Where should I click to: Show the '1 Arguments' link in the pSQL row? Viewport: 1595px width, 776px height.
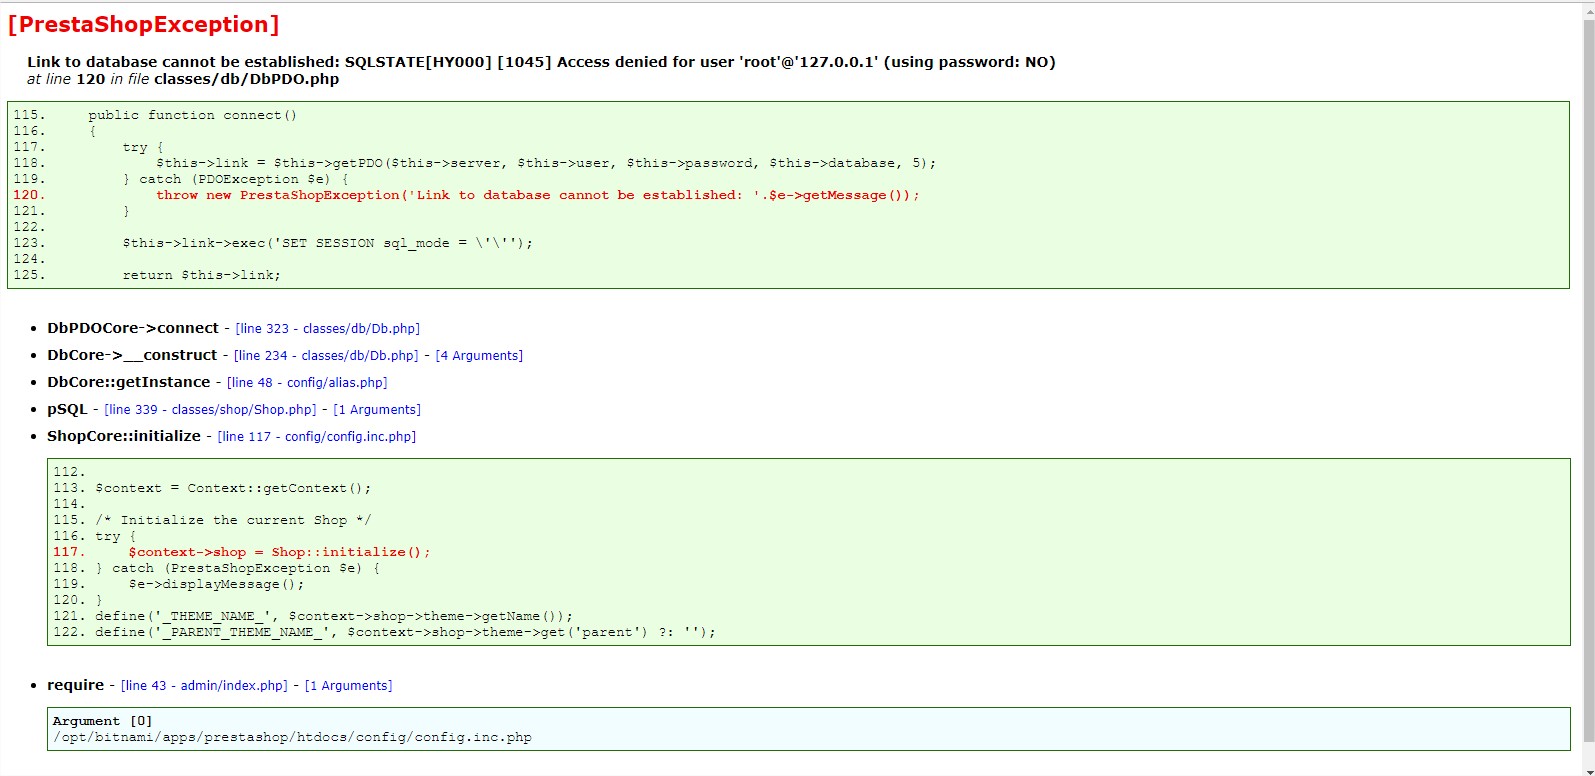click(377, 409)
